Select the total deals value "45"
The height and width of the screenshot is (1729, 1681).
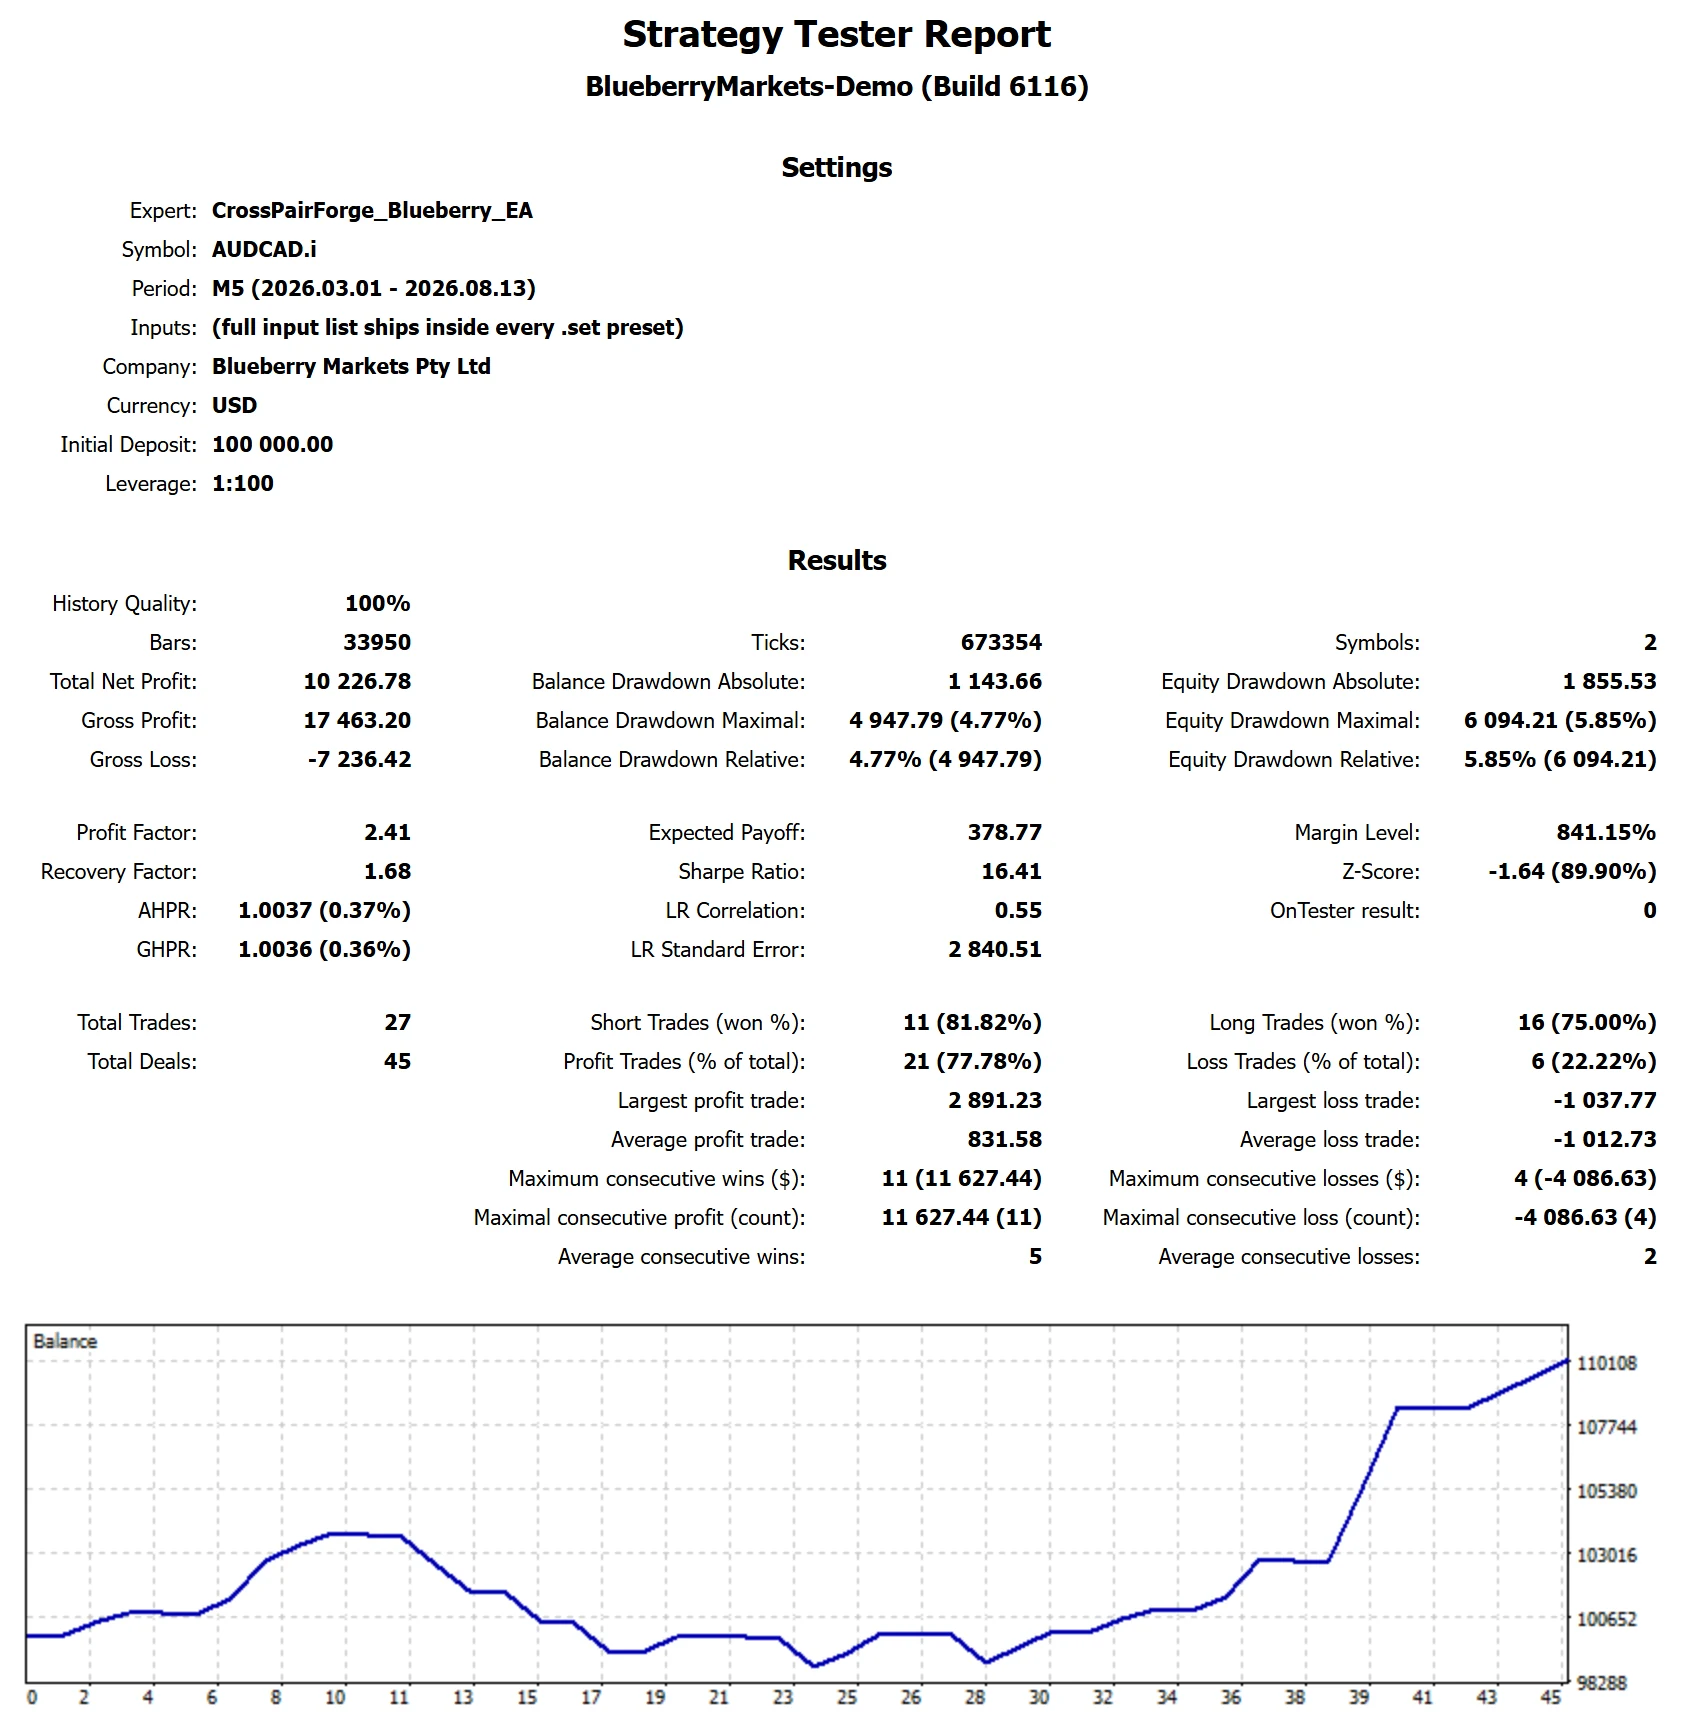click(397, 1062)
